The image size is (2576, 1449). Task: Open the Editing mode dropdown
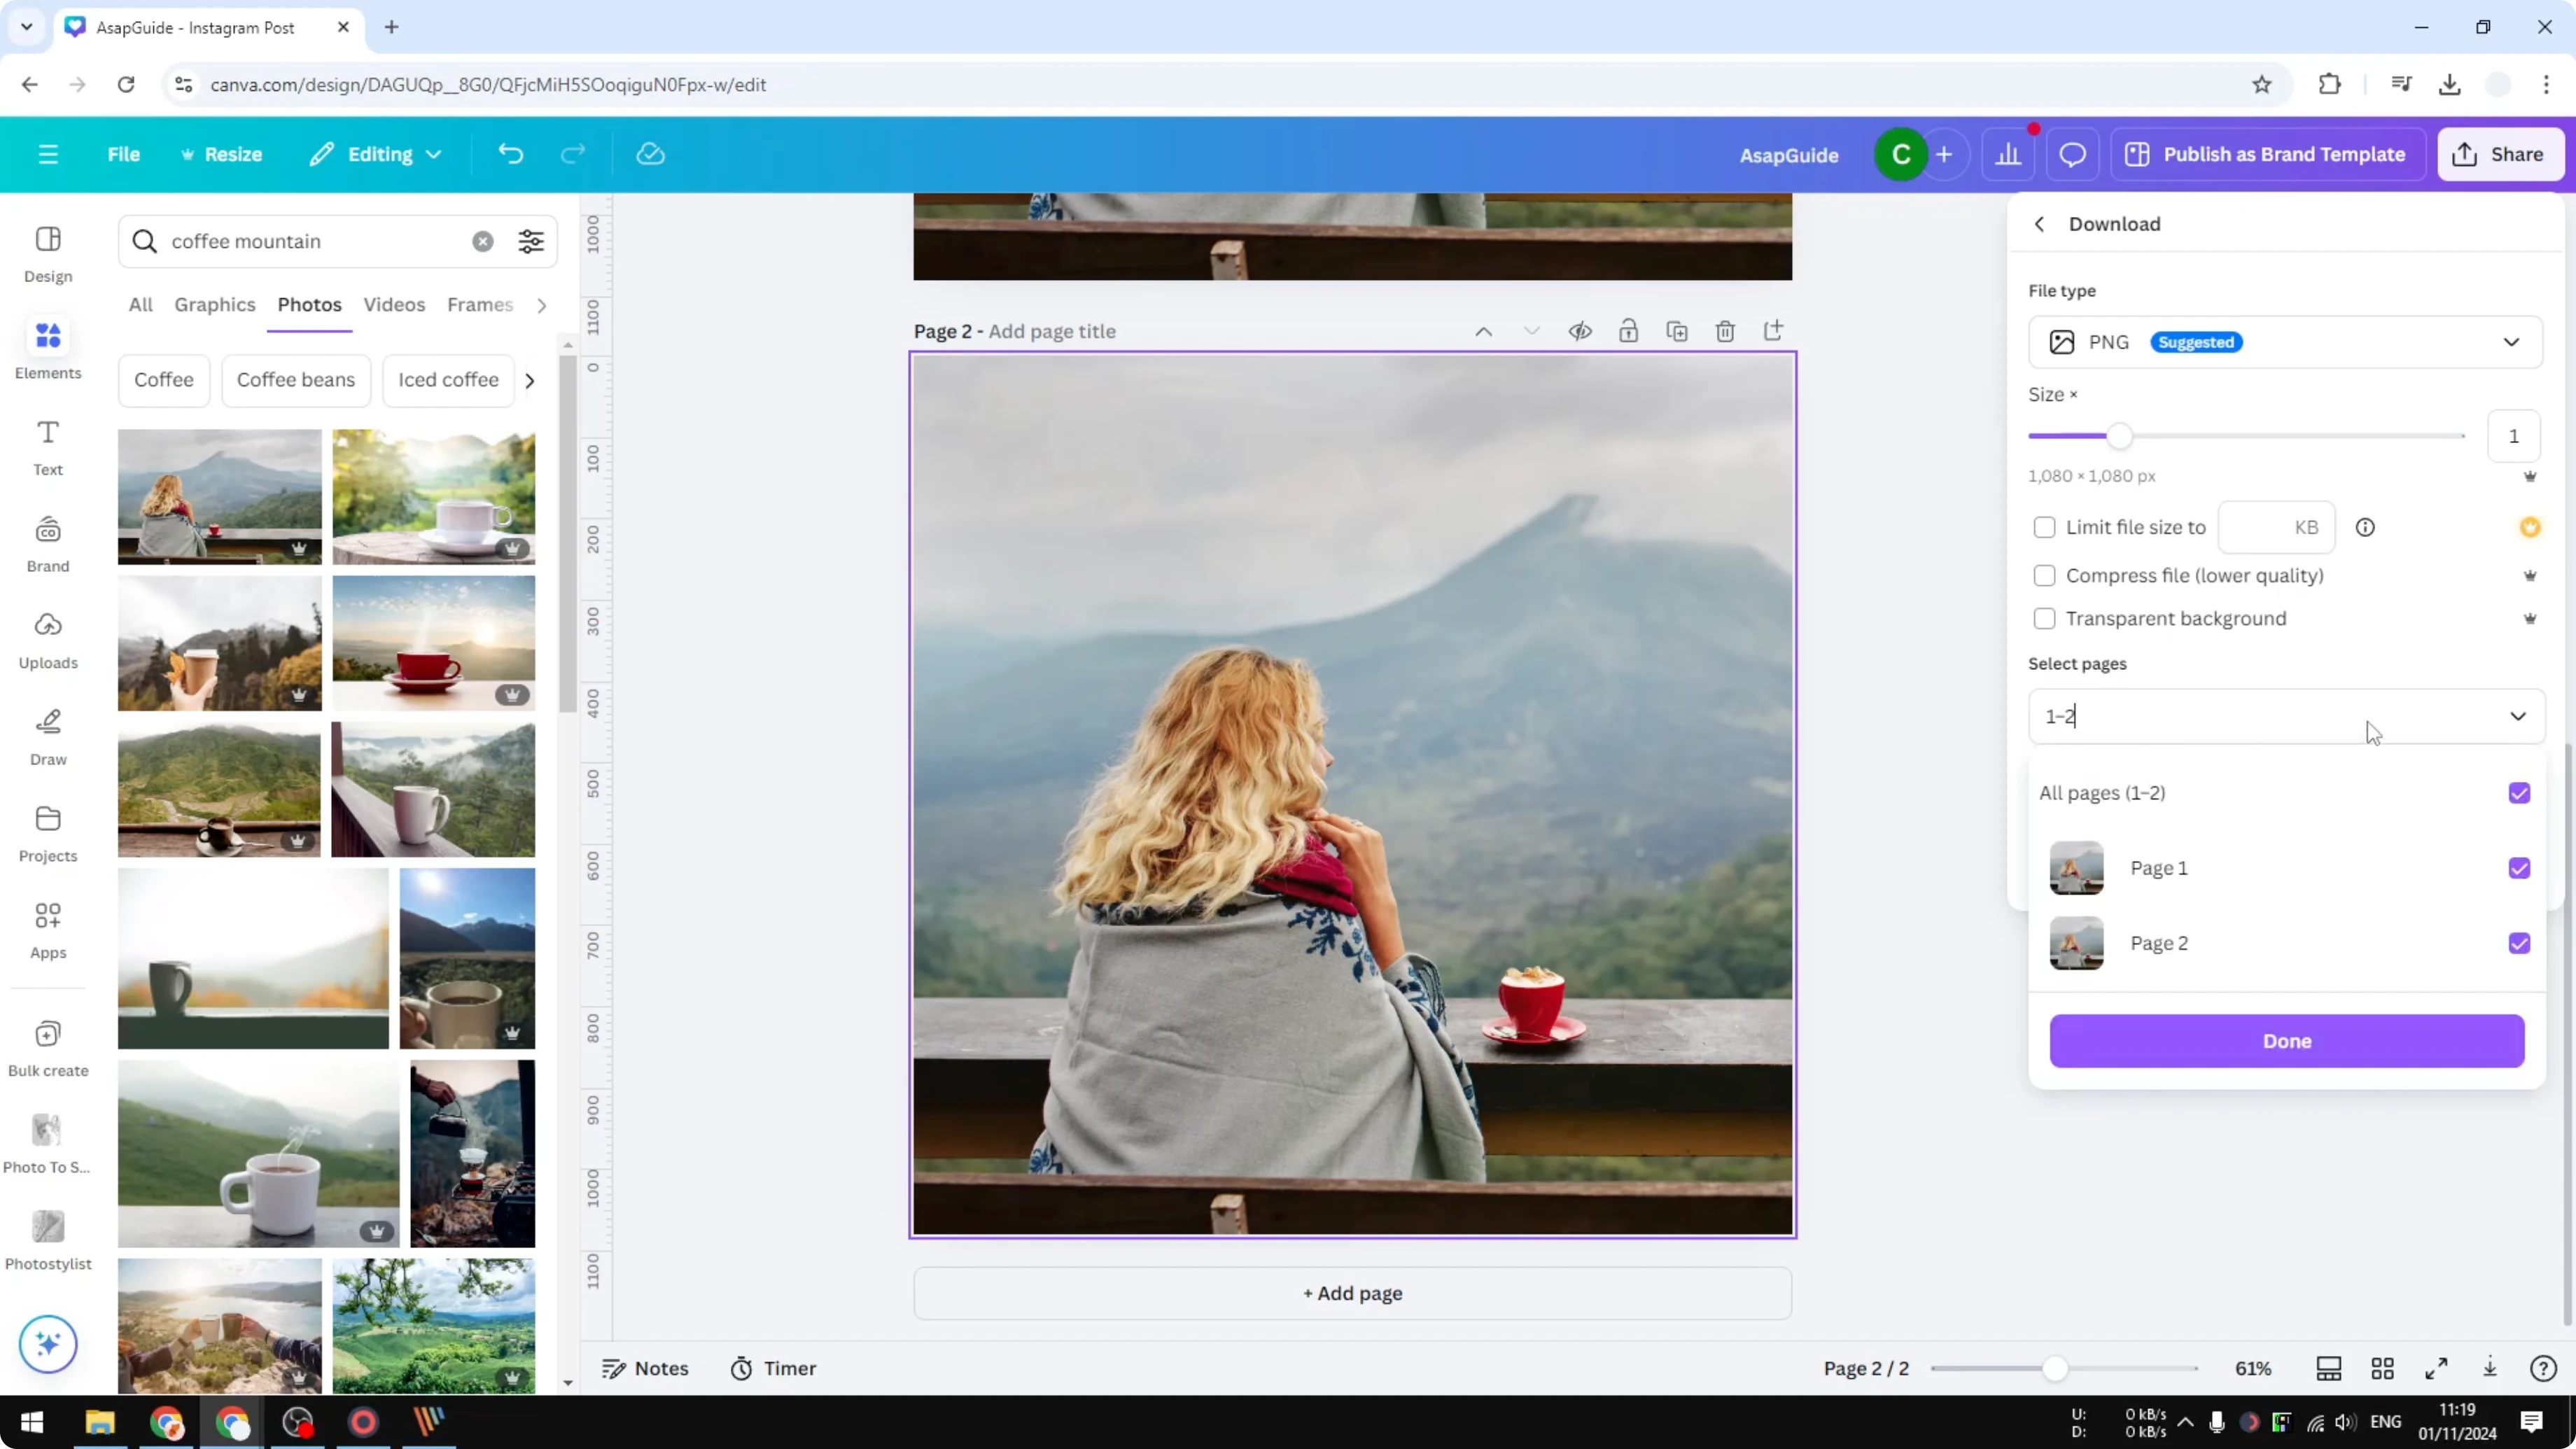click(375, 154)
